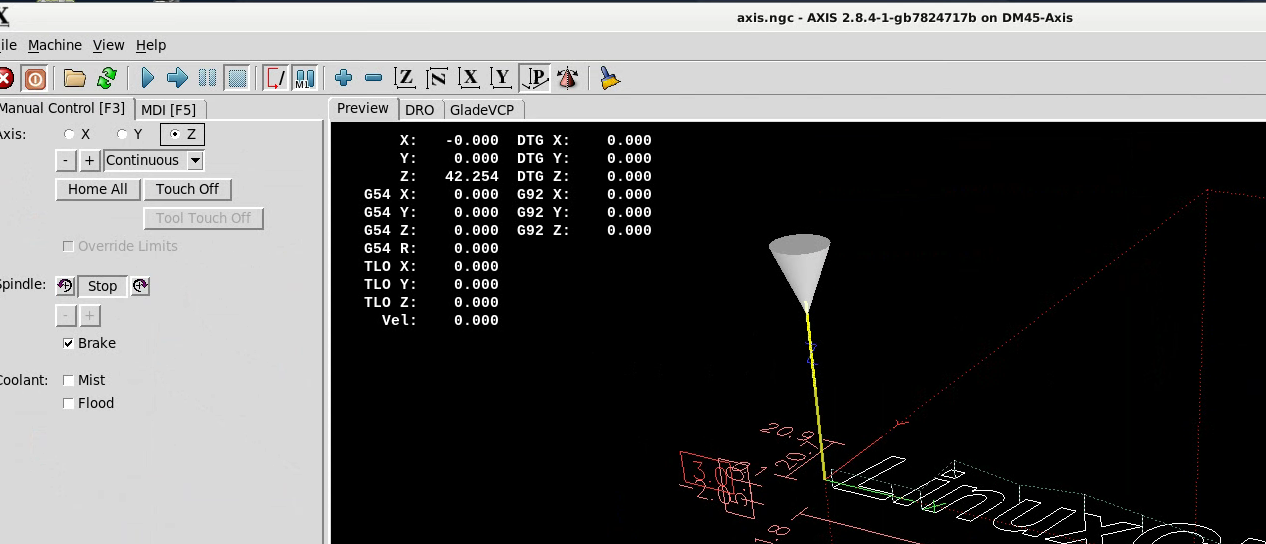The height and width of the screenshot is (544, 1266).
Task: Click the tool cone in preview
Action: (x=800, y=268)
